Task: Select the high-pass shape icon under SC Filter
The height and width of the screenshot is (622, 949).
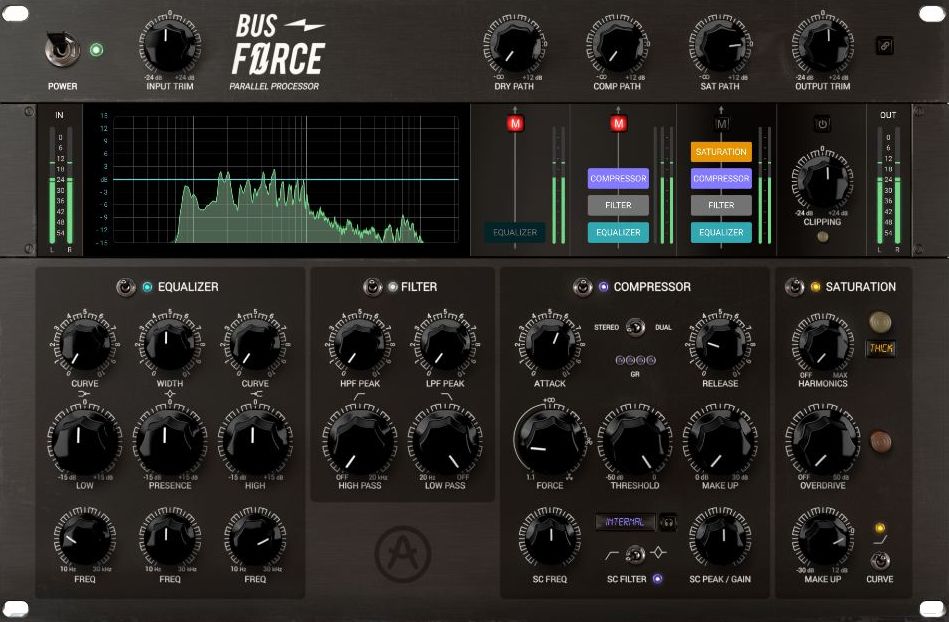Action: [611, 553]
